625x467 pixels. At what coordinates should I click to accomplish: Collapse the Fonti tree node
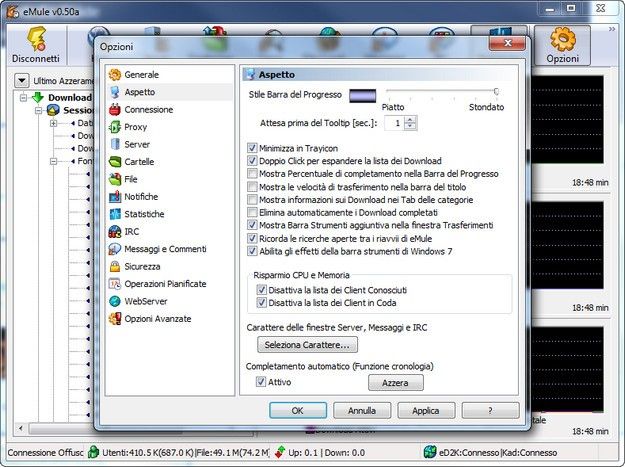[53, 161]
